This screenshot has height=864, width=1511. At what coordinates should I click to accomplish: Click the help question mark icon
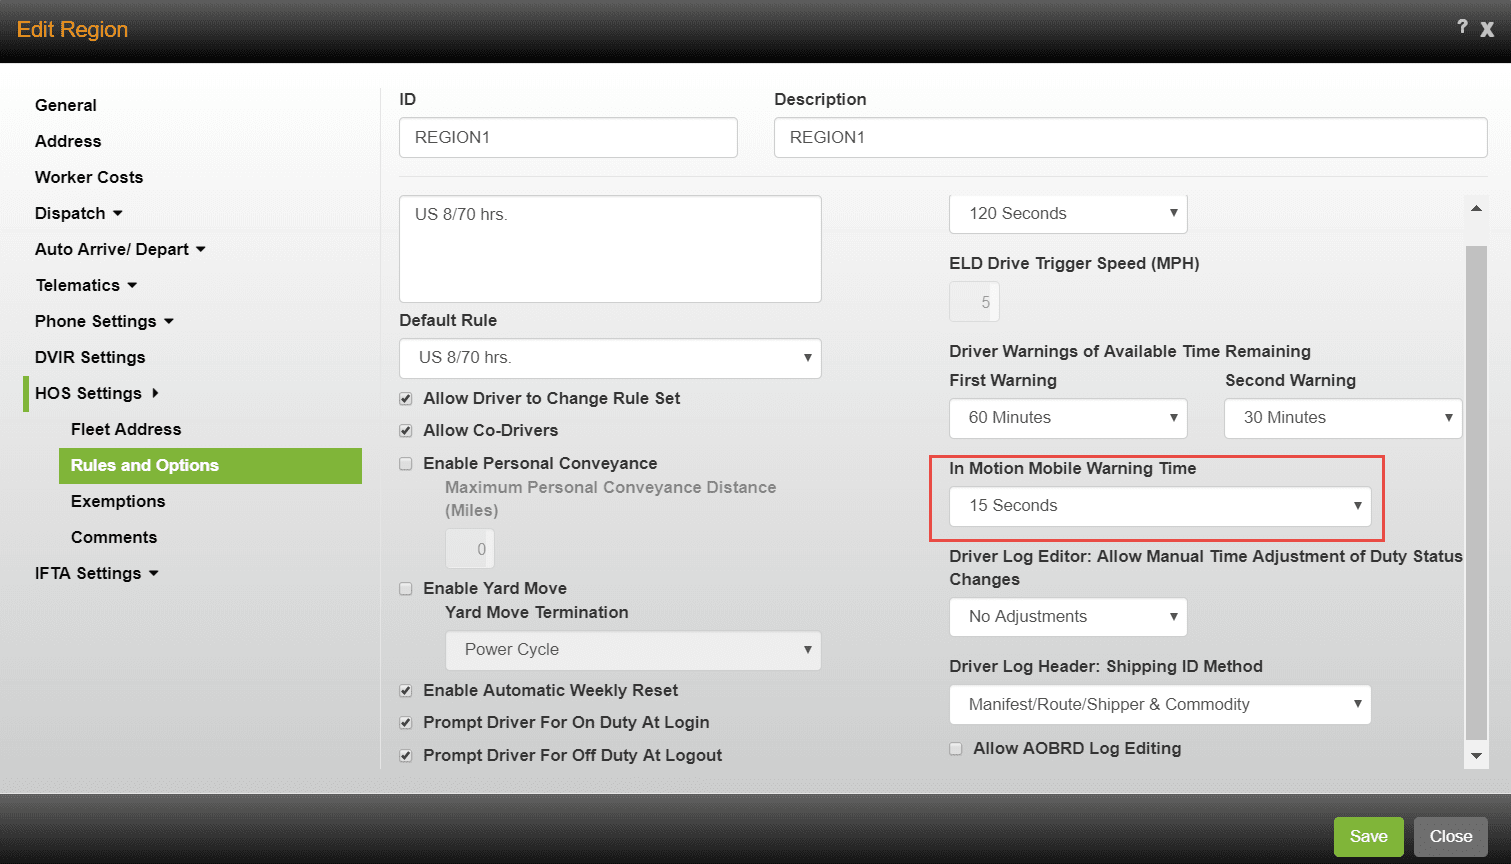[1462, 28]
